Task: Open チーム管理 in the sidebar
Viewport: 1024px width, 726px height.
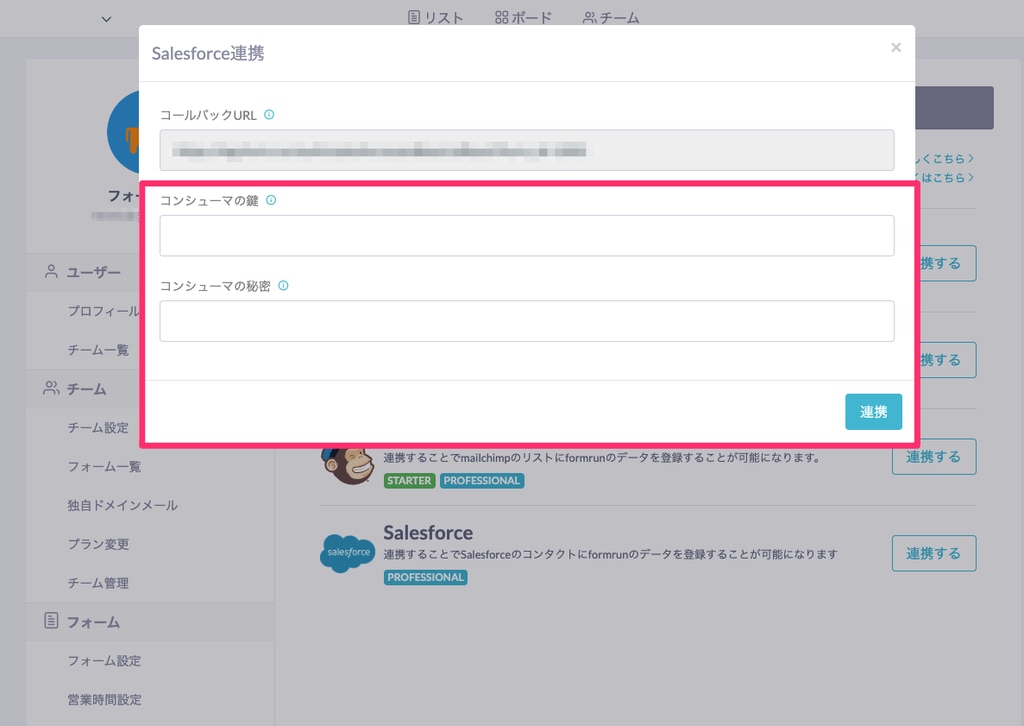Action: (x=98, y=583)
